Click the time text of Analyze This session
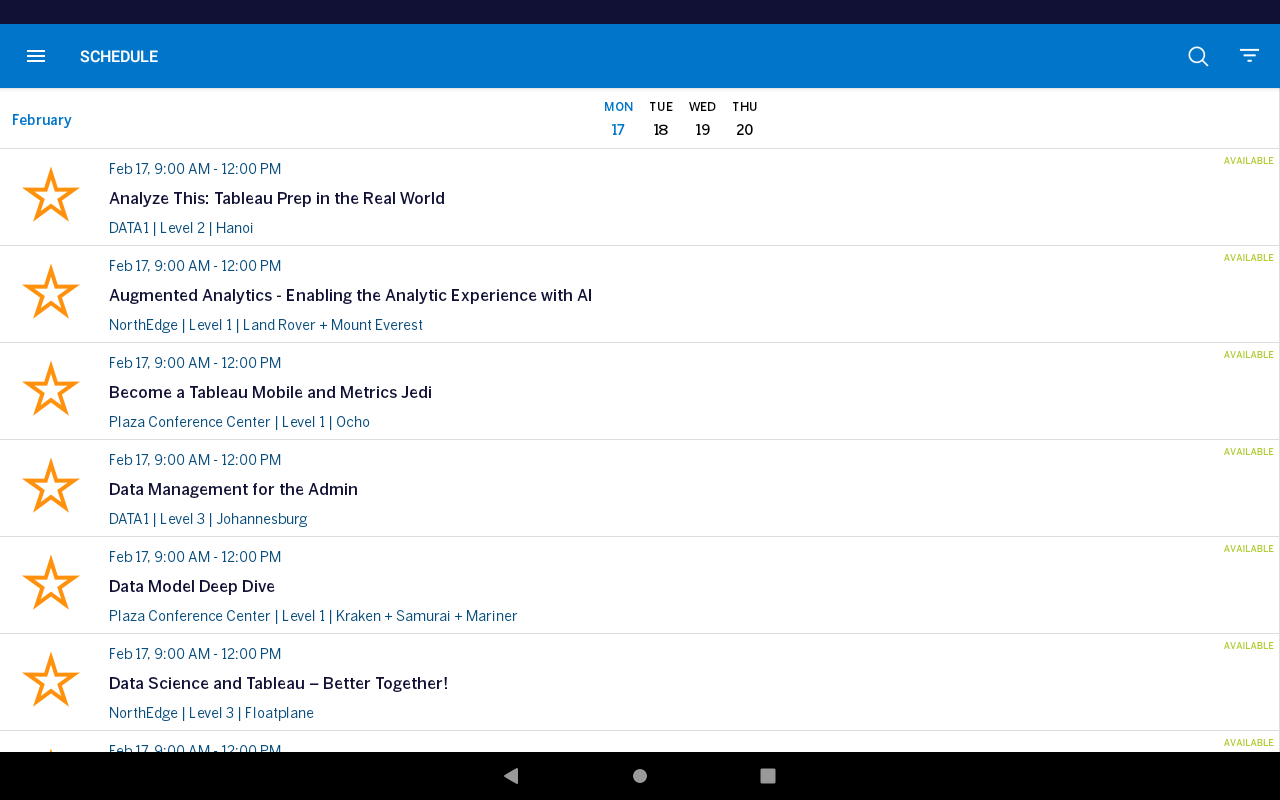1280x800 pixels. click(195, 169)
